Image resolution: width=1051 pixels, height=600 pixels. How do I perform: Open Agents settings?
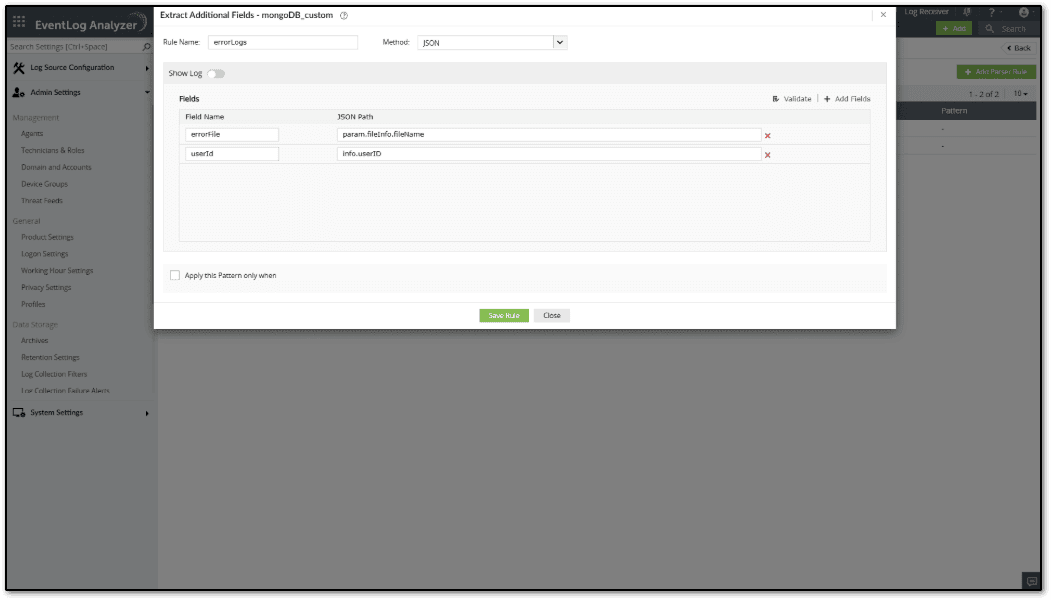pos(32,133)
